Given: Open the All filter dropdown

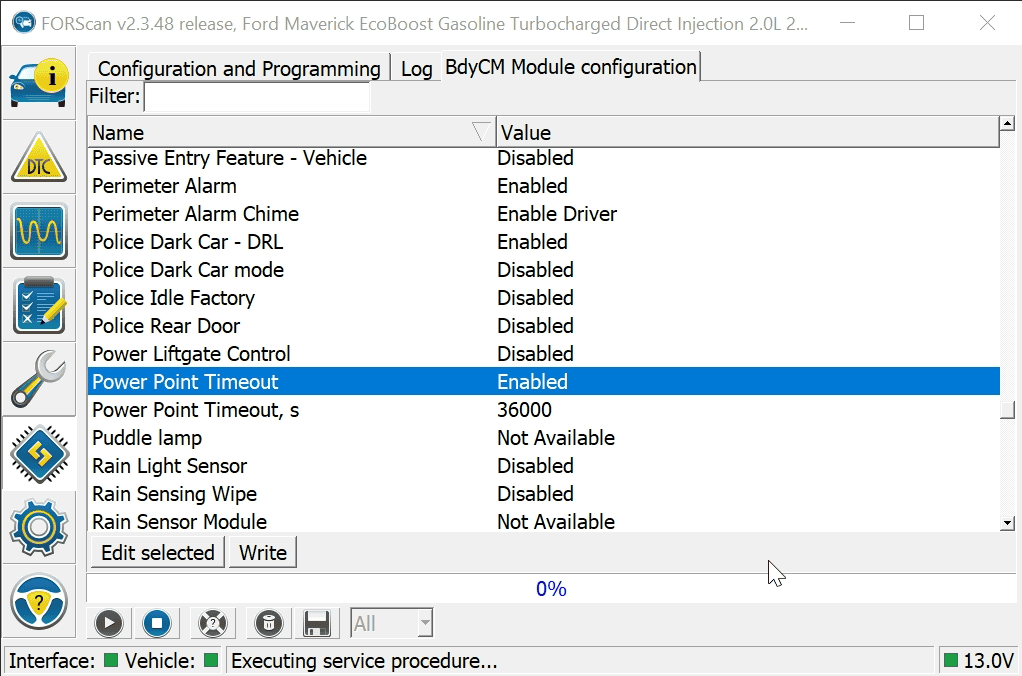Looking at the screenshot, I should [390, 623].
